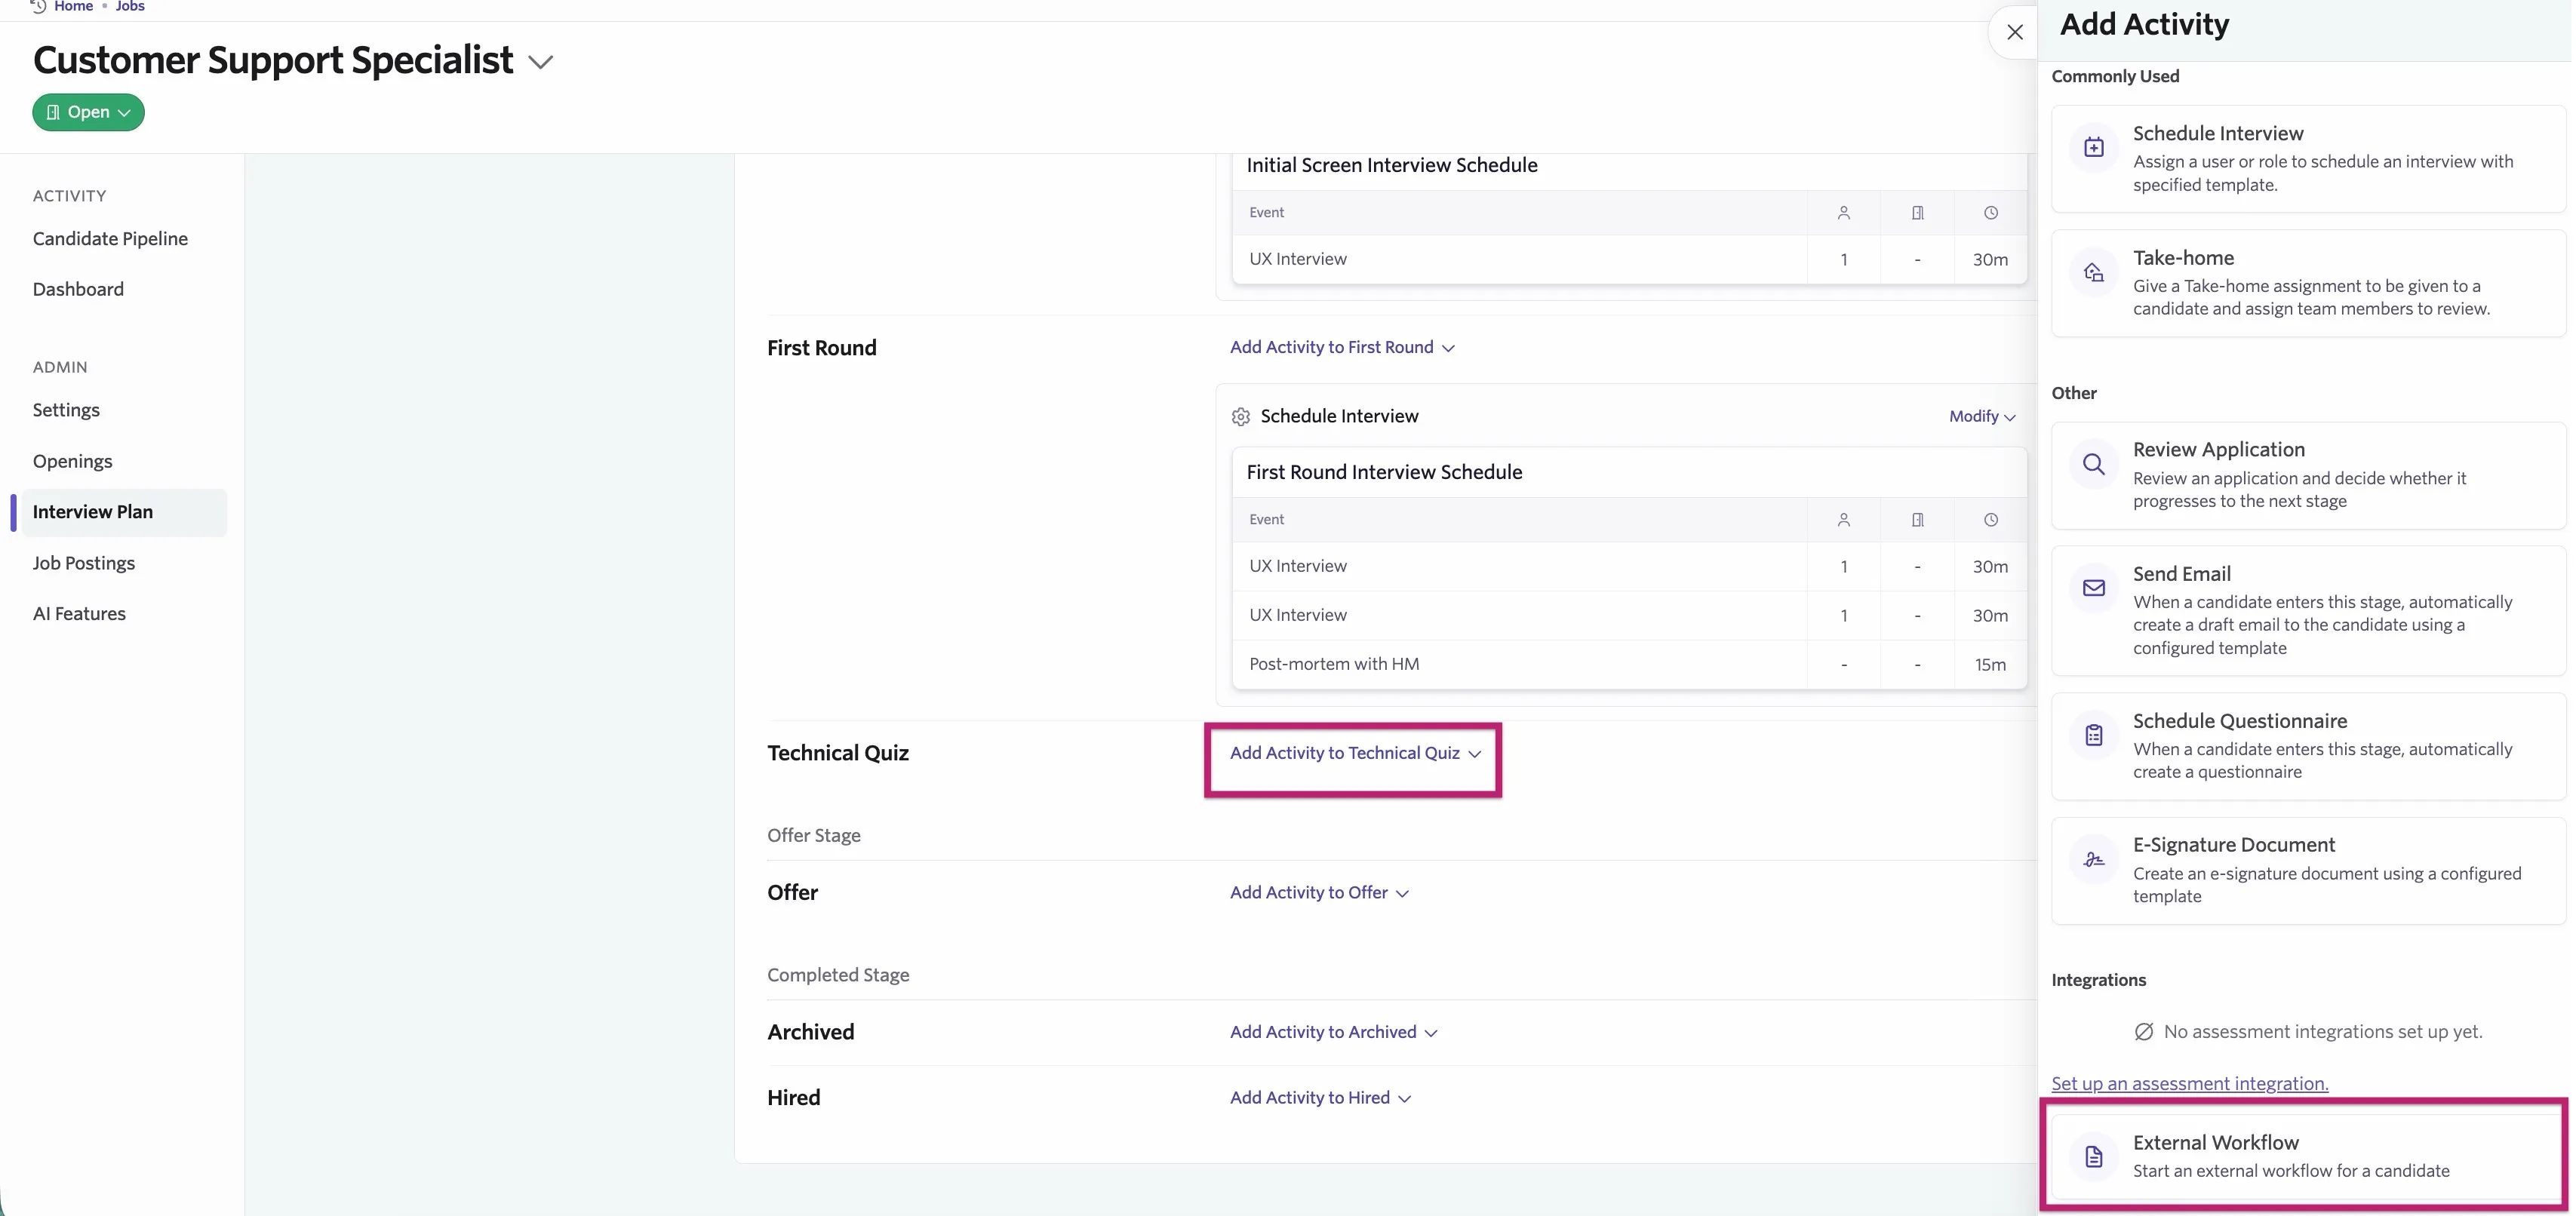Click First Round Interview Schedule title
The height and width of the screenshot is (1216, 2576).
coord(1384,472)
